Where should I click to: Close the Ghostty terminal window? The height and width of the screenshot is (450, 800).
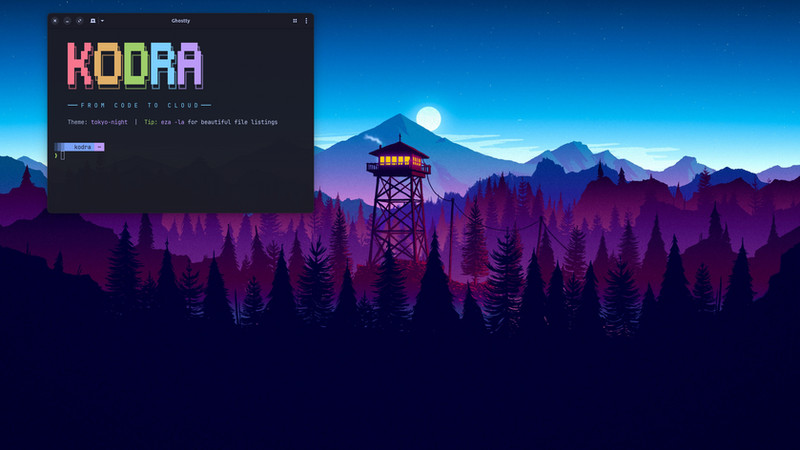tap(55, 21)
